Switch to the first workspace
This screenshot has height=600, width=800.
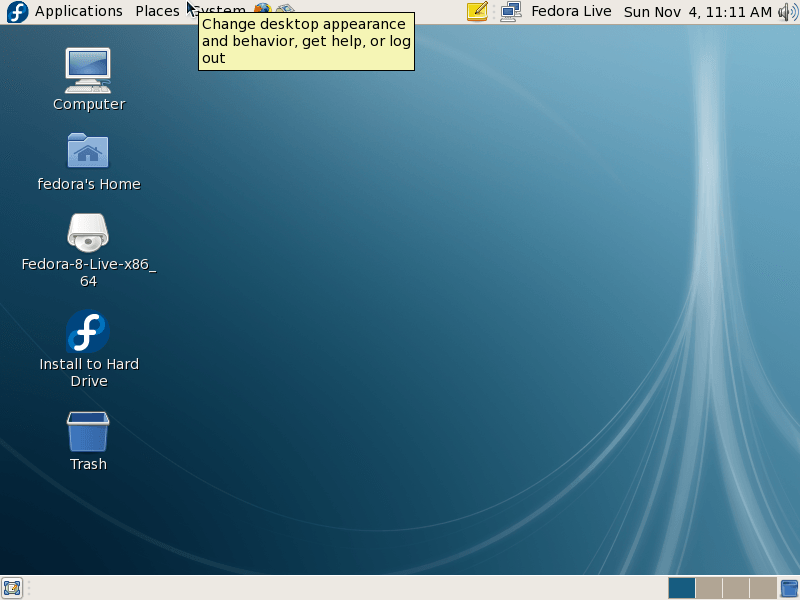(x=682, y=588)
